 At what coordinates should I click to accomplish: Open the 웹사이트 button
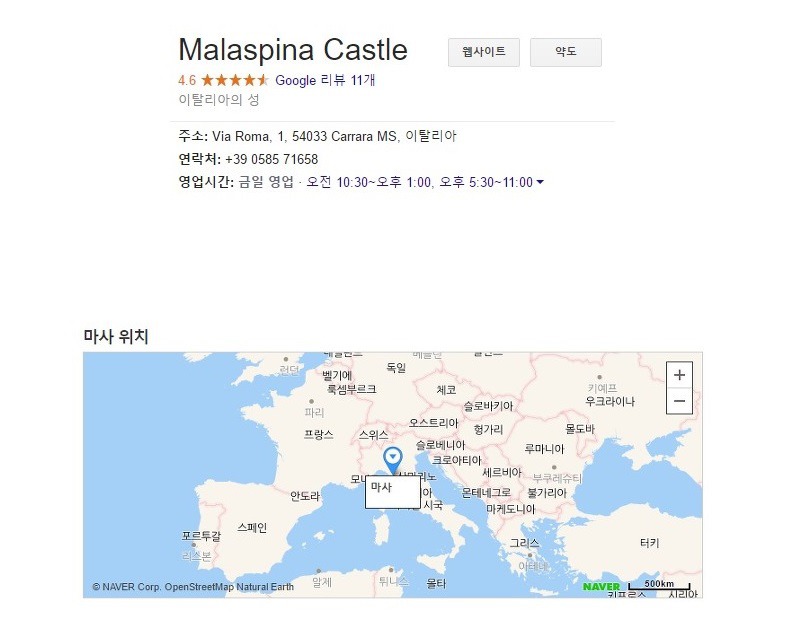484,52
